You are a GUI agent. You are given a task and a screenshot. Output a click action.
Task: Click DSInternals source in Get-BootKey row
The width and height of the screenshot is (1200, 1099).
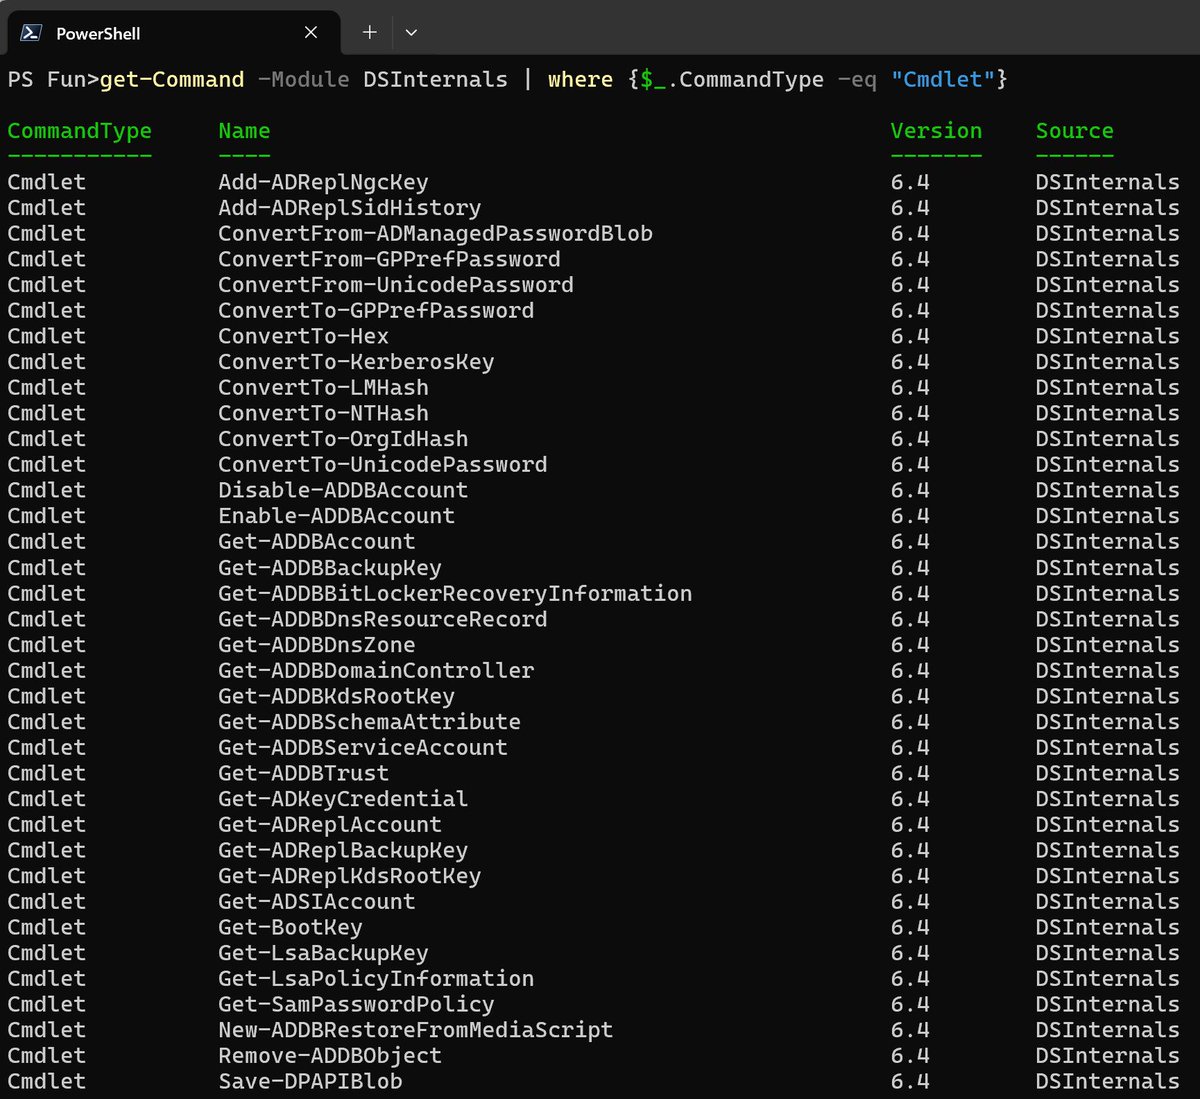[1107, 927]
